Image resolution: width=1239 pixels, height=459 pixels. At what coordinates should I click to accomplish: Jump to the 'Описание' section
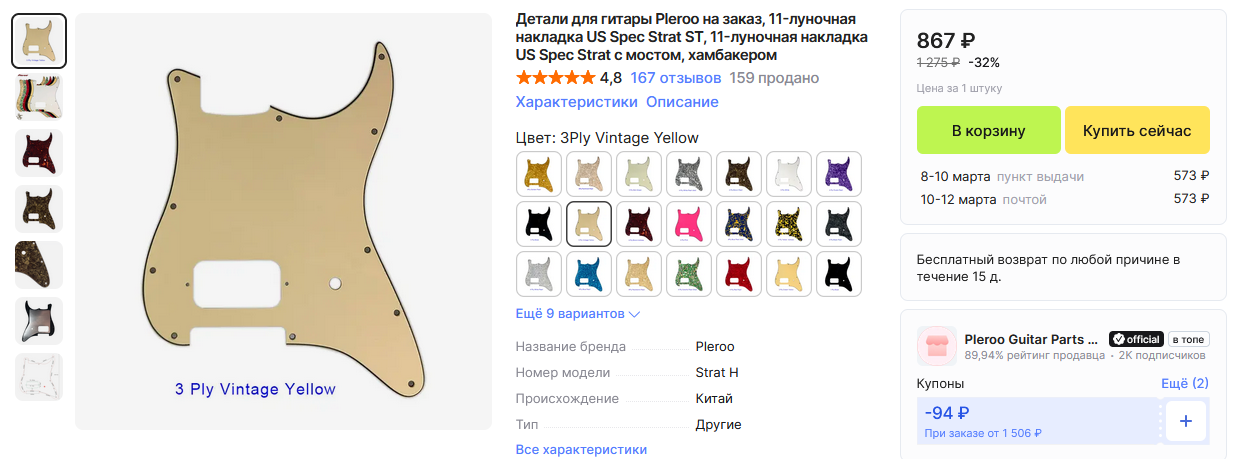[682, 102]
